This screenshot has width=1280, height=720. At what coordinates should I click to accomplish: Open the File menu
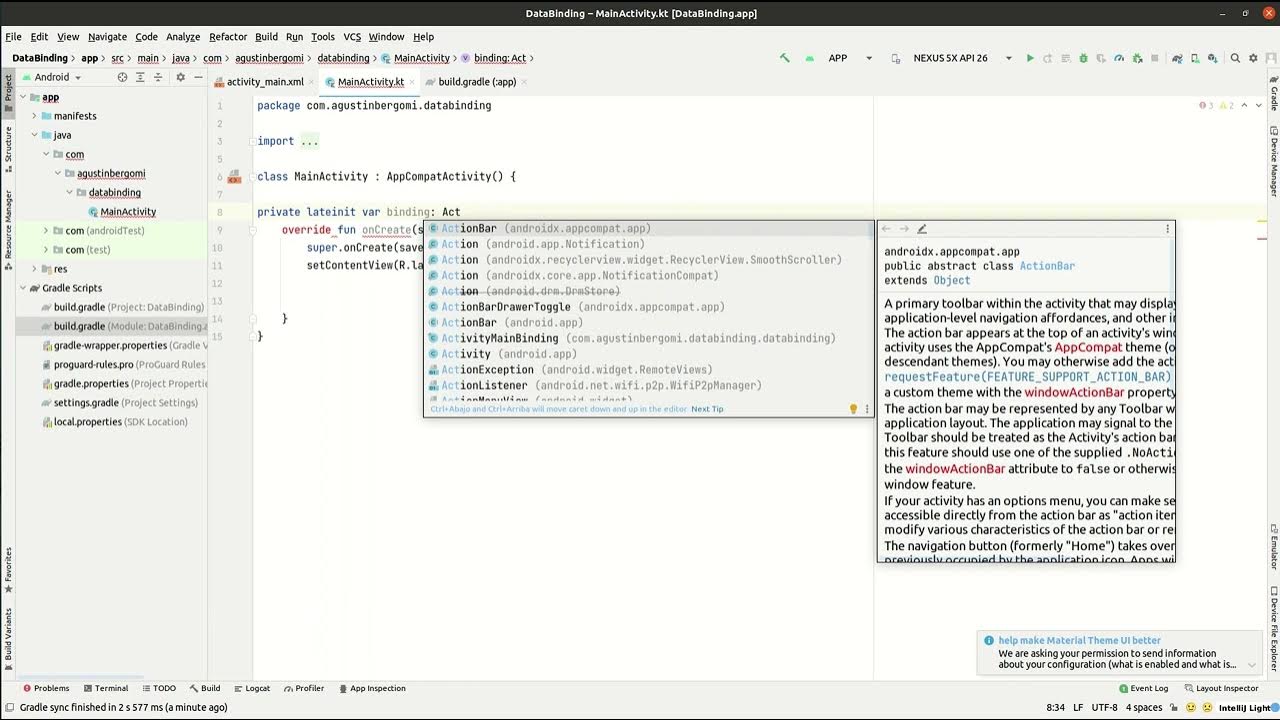(13, 37)
